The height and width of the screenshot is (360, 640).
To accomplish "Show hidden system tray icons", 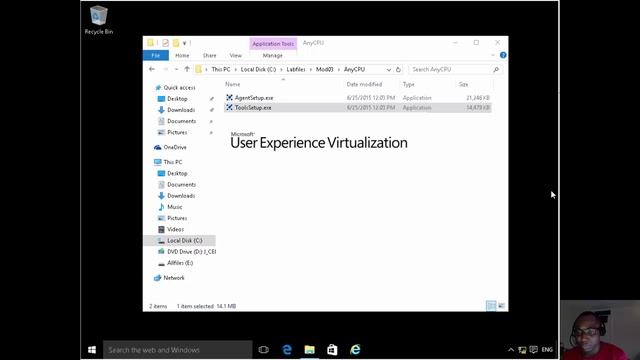I will point(511,350).
